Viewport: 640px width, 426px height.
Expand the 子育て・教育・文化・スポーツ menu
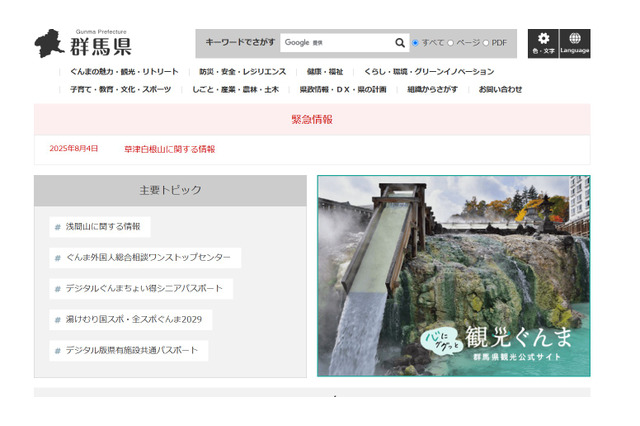coord(120,89)
